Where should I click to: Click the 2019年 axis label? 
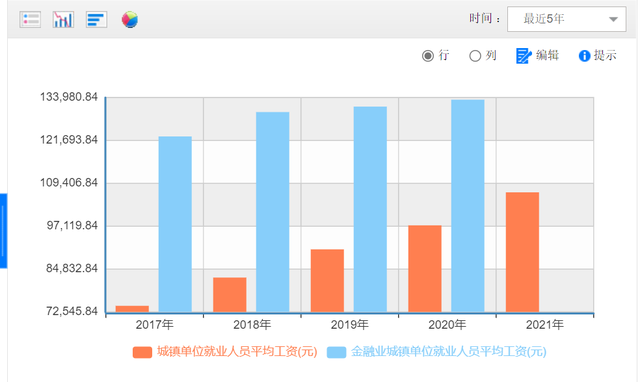[x=350, y=325]
